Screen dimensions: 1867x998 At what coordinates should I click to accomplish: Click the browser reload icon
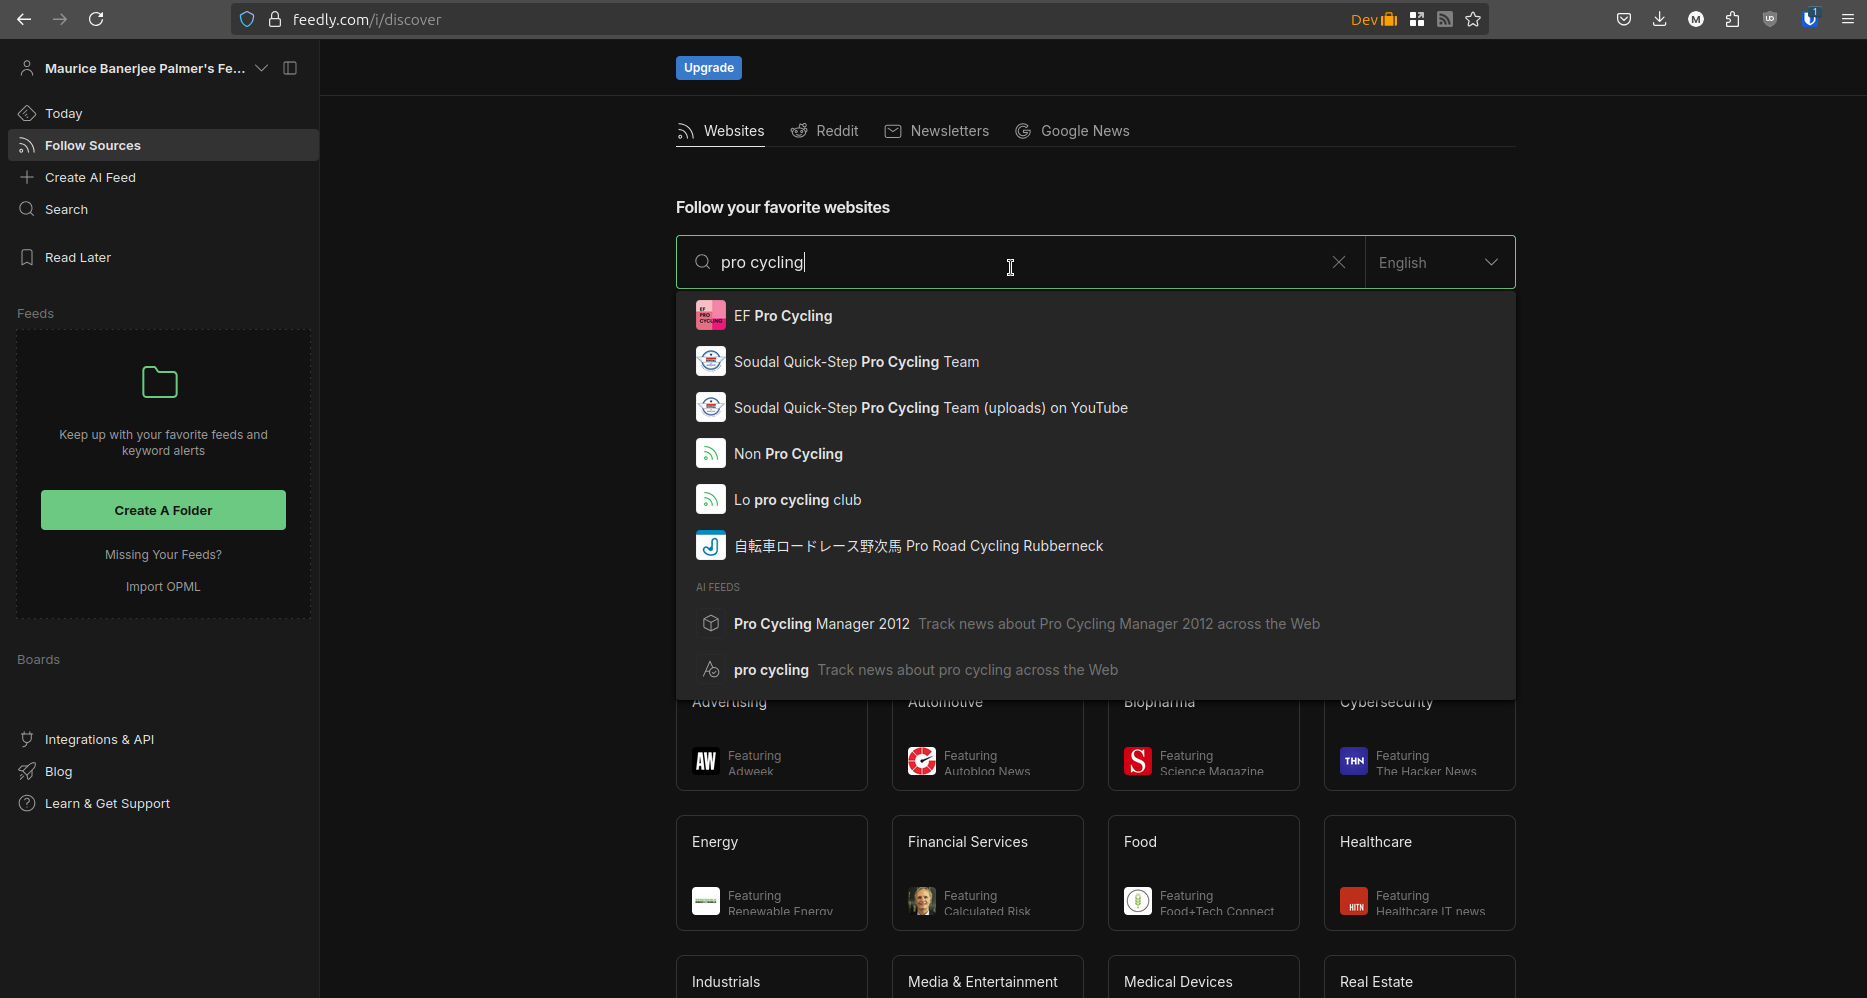96,19
